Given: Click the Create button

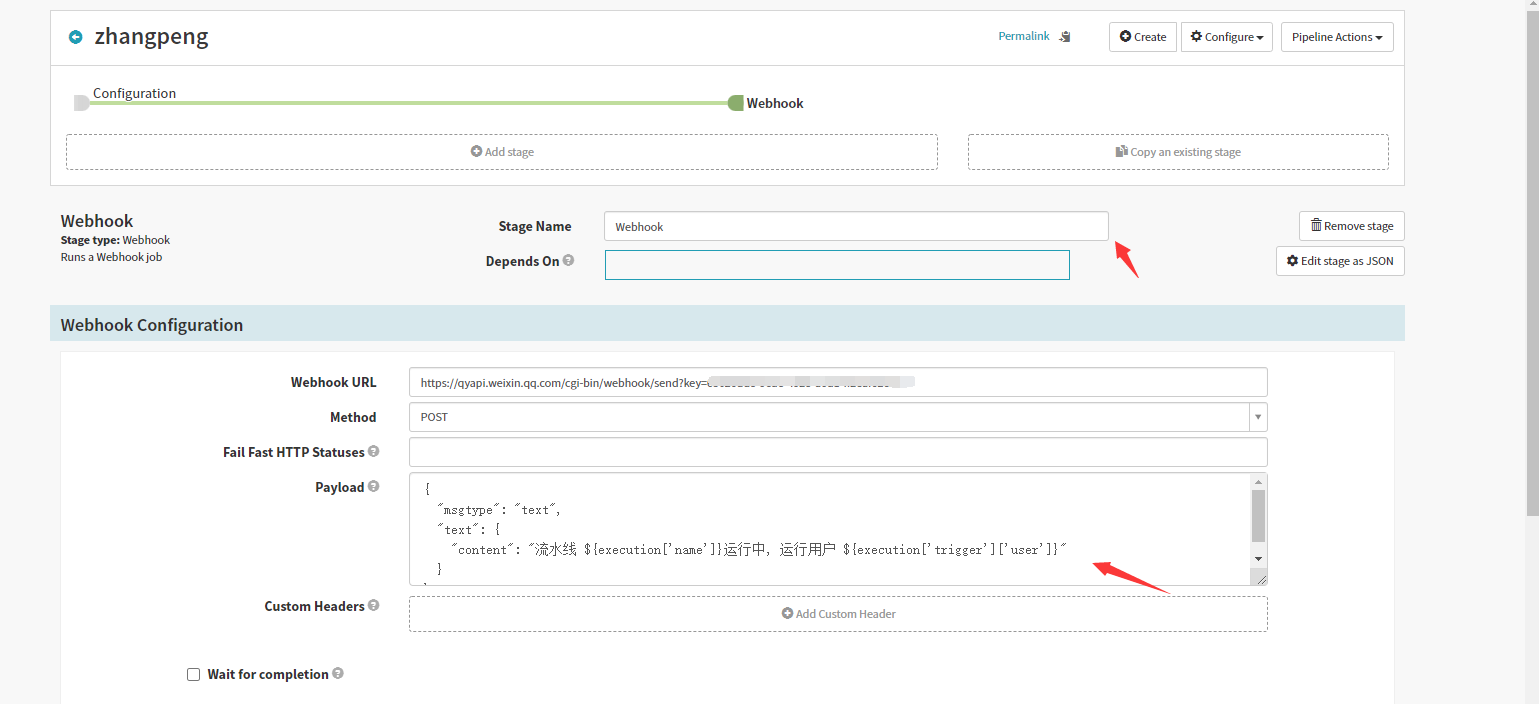Looking at the screenshot, I should point(1143,37).
